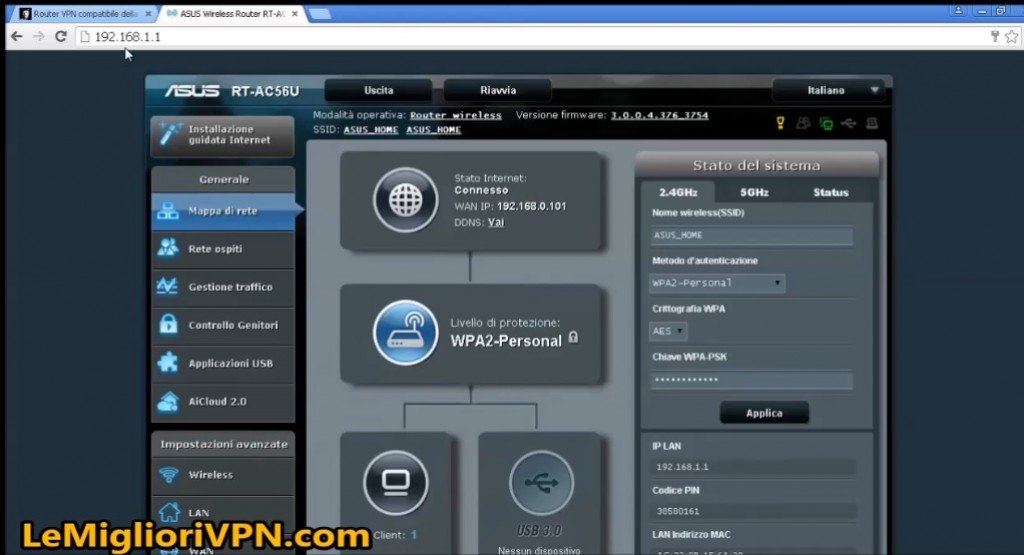Open Rete ospiti section
Viewport: 1024px width, 555px height.
(223, 249)
